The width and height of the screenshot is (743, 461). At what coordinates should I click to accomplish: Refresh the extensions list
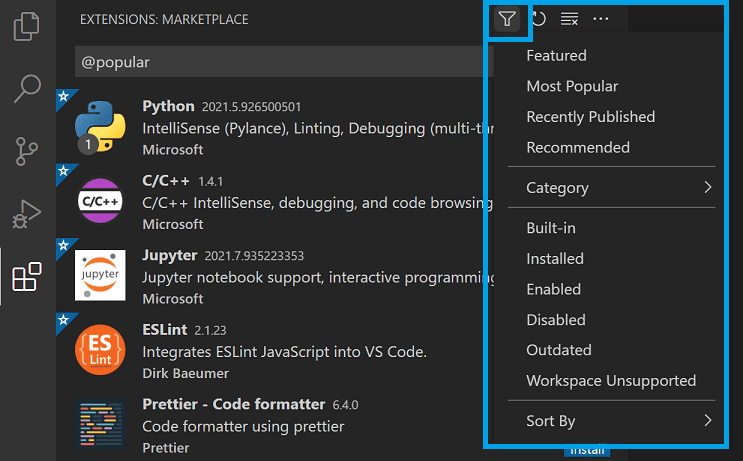click(x=539, y=19)
